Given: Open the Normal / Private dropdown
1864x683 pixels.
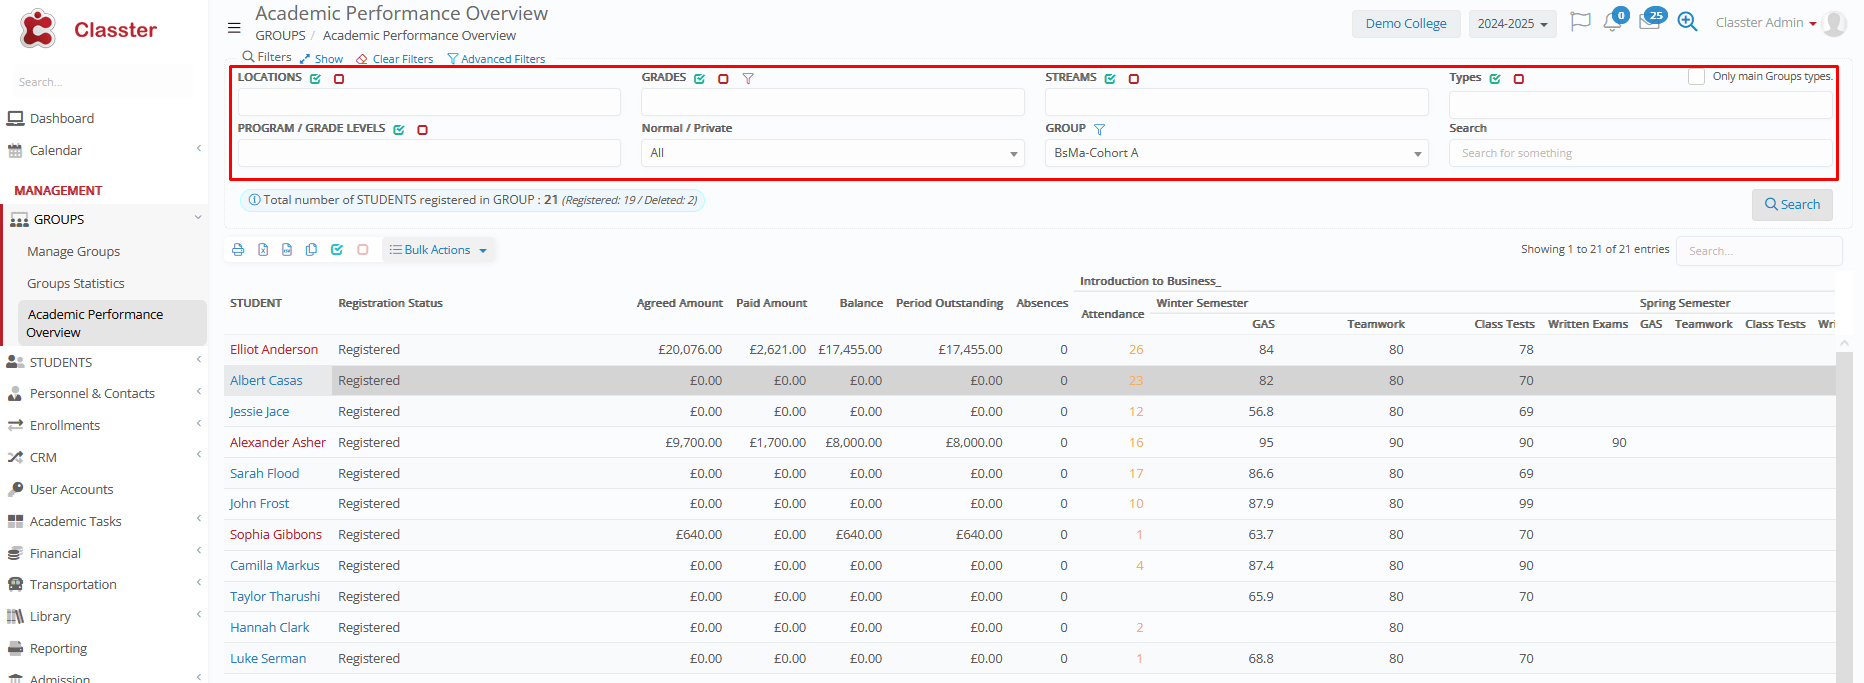Looking at the screenshot, I should tap(832, 153).
